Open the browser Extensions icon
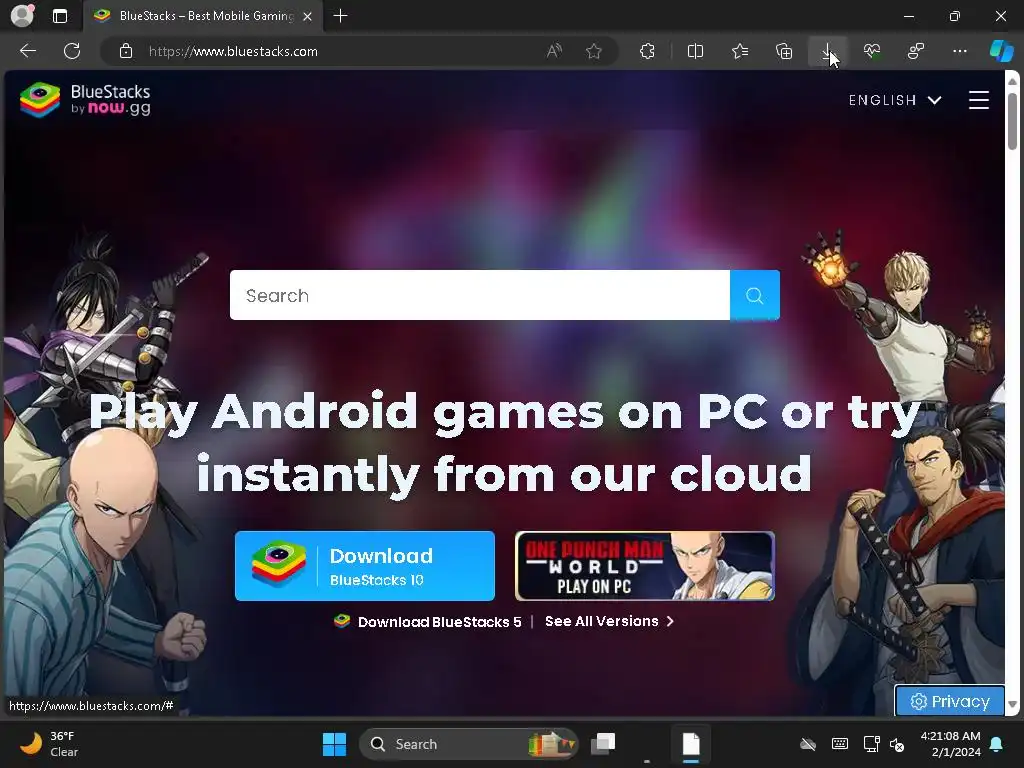 click(x=647, y=51)
